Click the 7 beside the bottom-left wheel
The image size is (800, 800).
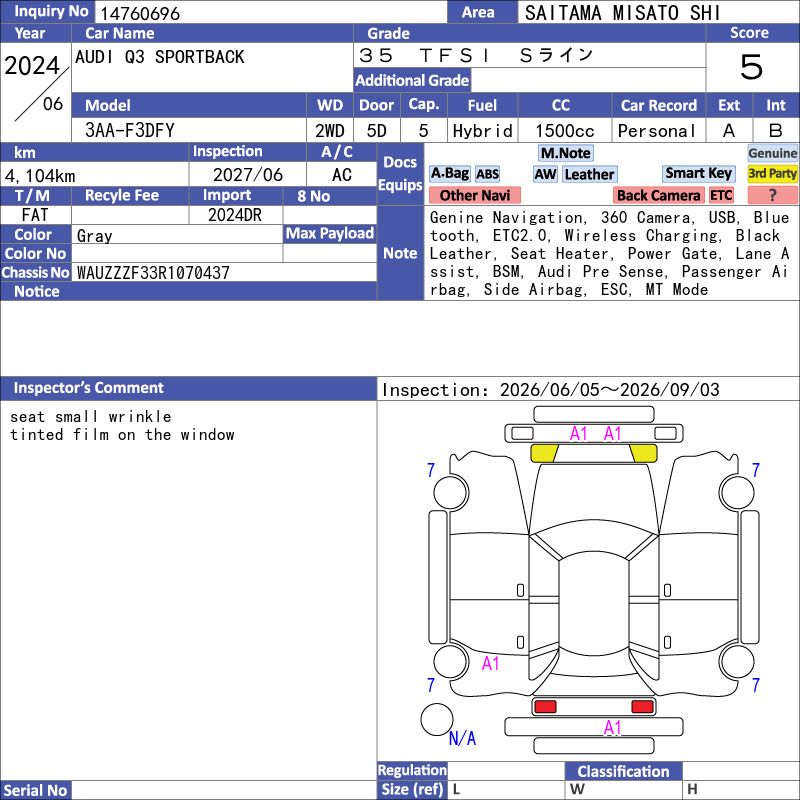[431, 685]
